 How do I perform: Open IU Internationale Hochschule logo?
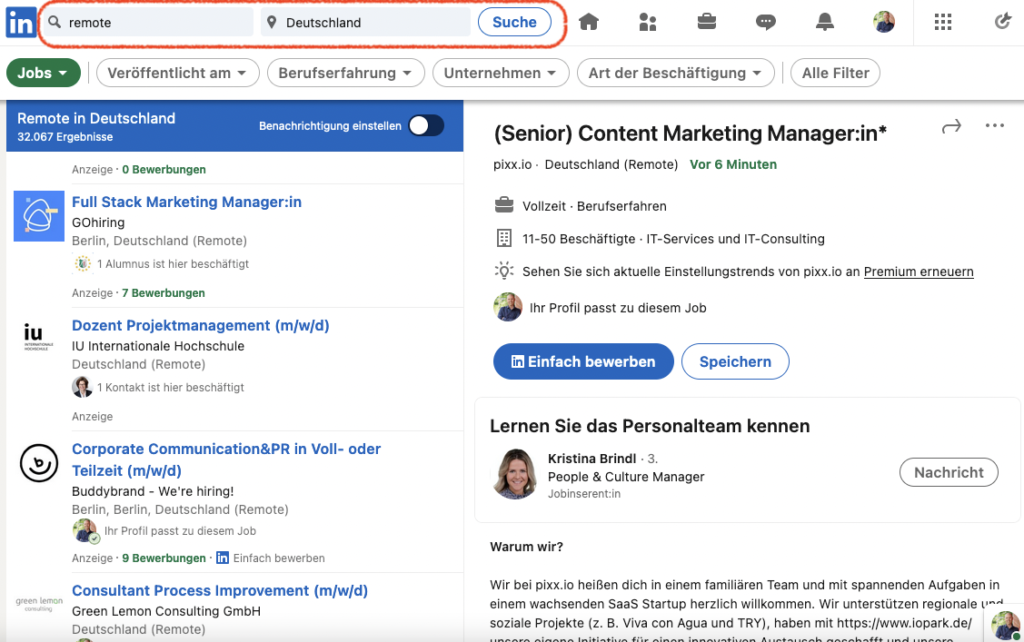click(39, 338)
